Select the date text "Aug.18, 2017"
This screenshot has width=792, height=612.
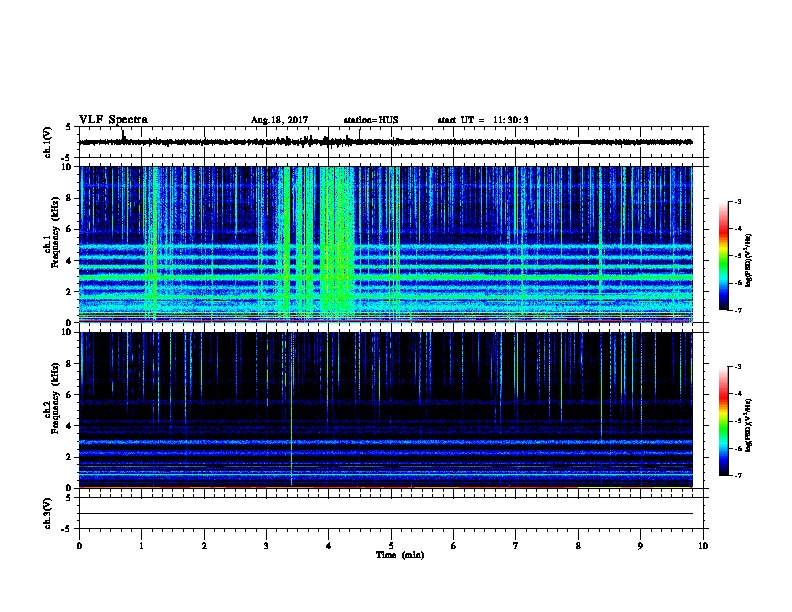point(279,120)
